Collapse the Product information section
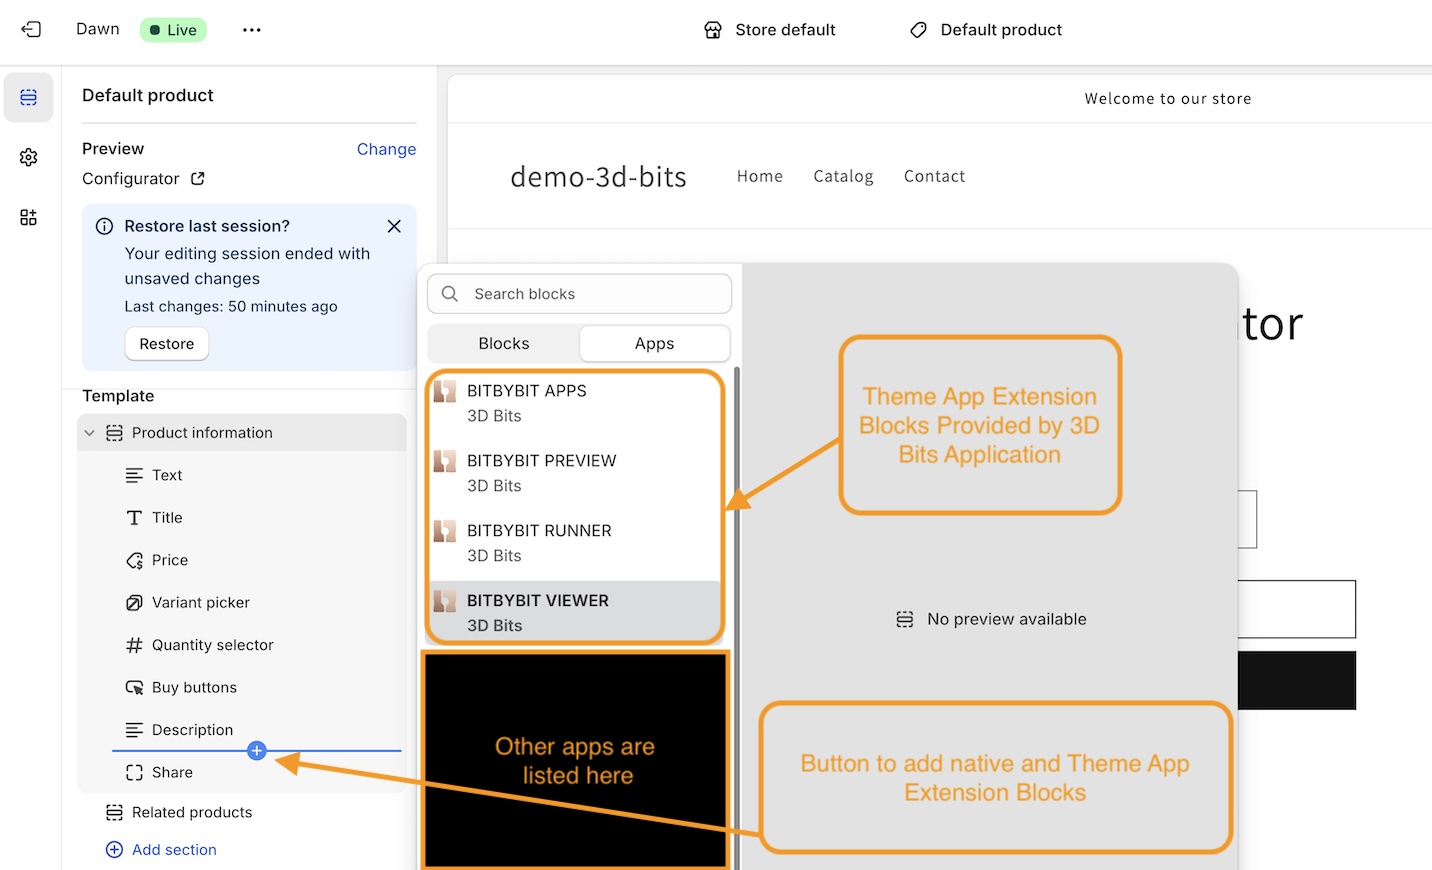Image resolution: width=1432 pixels, height=870 pixels. [x=89, y=432]
